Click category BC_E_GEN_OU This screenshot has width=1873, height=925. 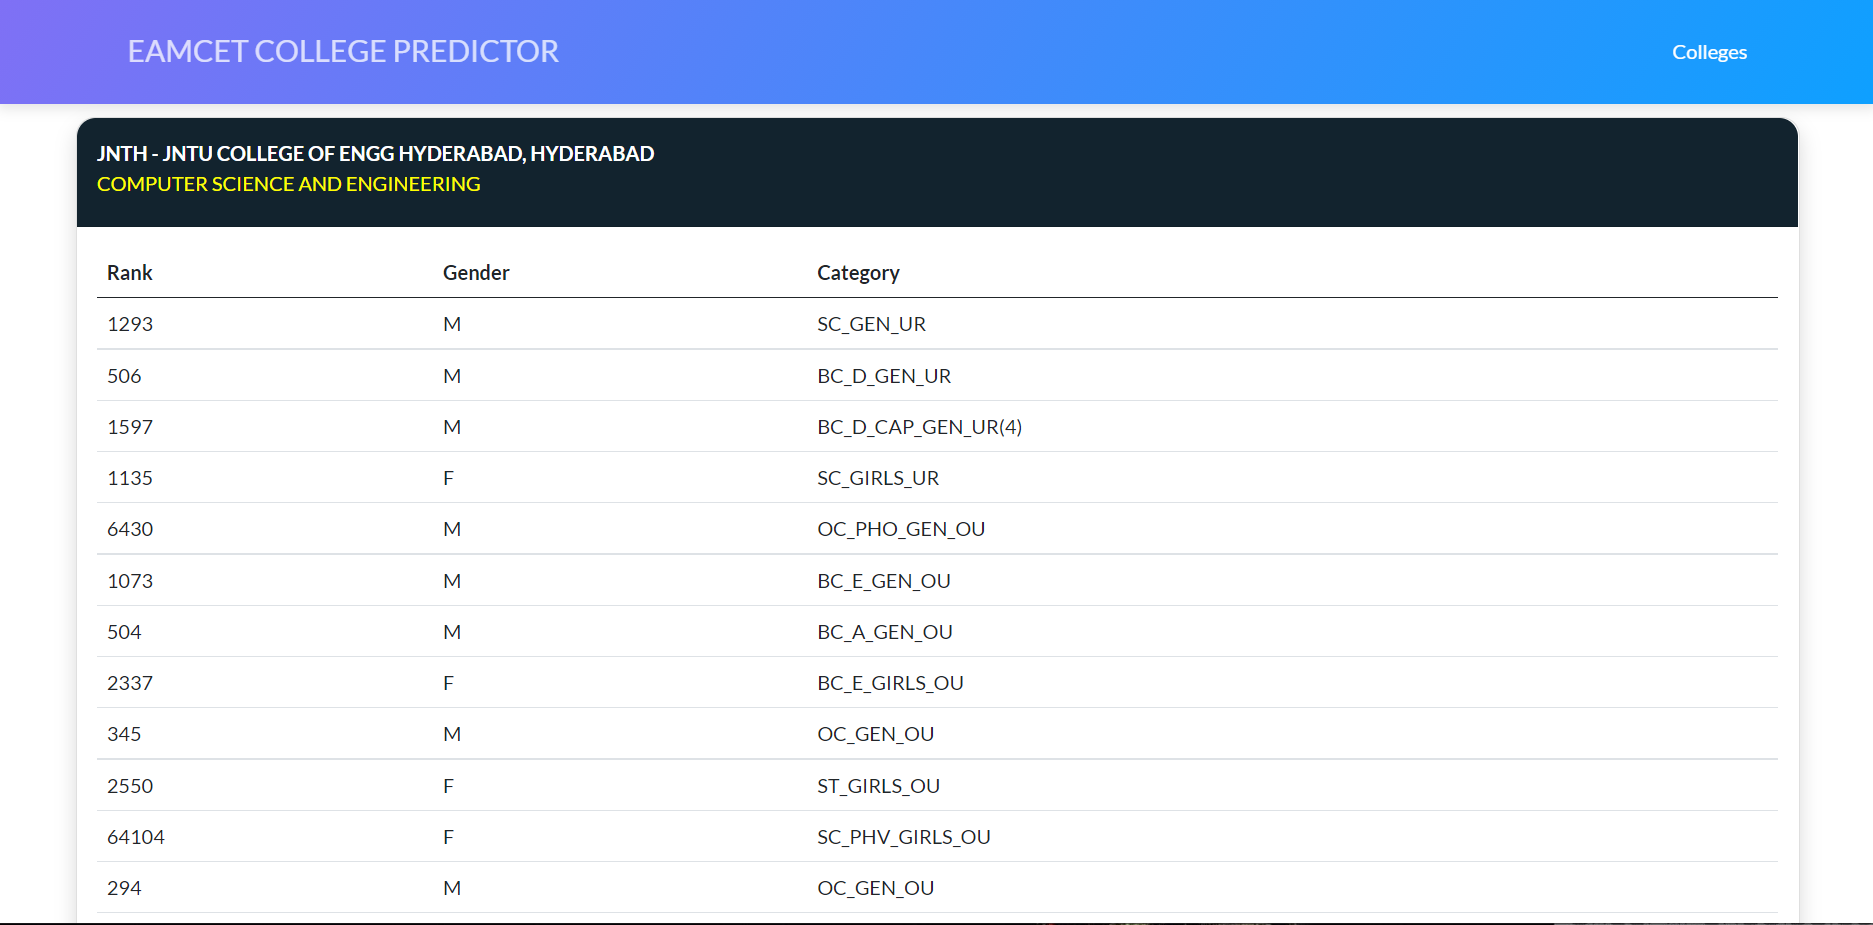click(884, 581)
